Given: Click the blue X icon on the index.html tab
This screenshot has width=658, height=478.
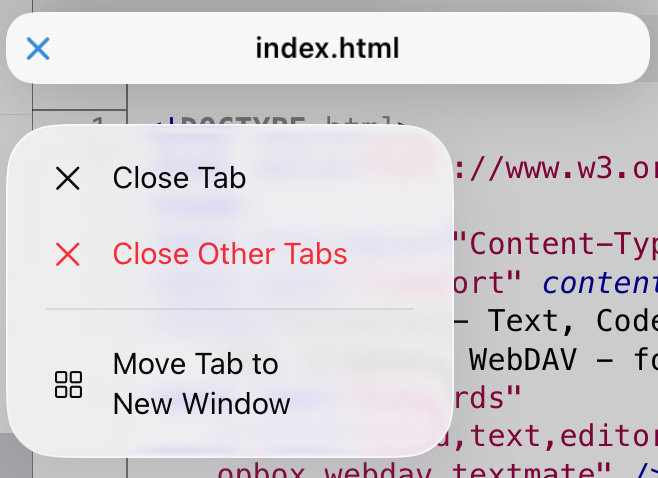Looking at the screenshot, I should click(38, 48).
